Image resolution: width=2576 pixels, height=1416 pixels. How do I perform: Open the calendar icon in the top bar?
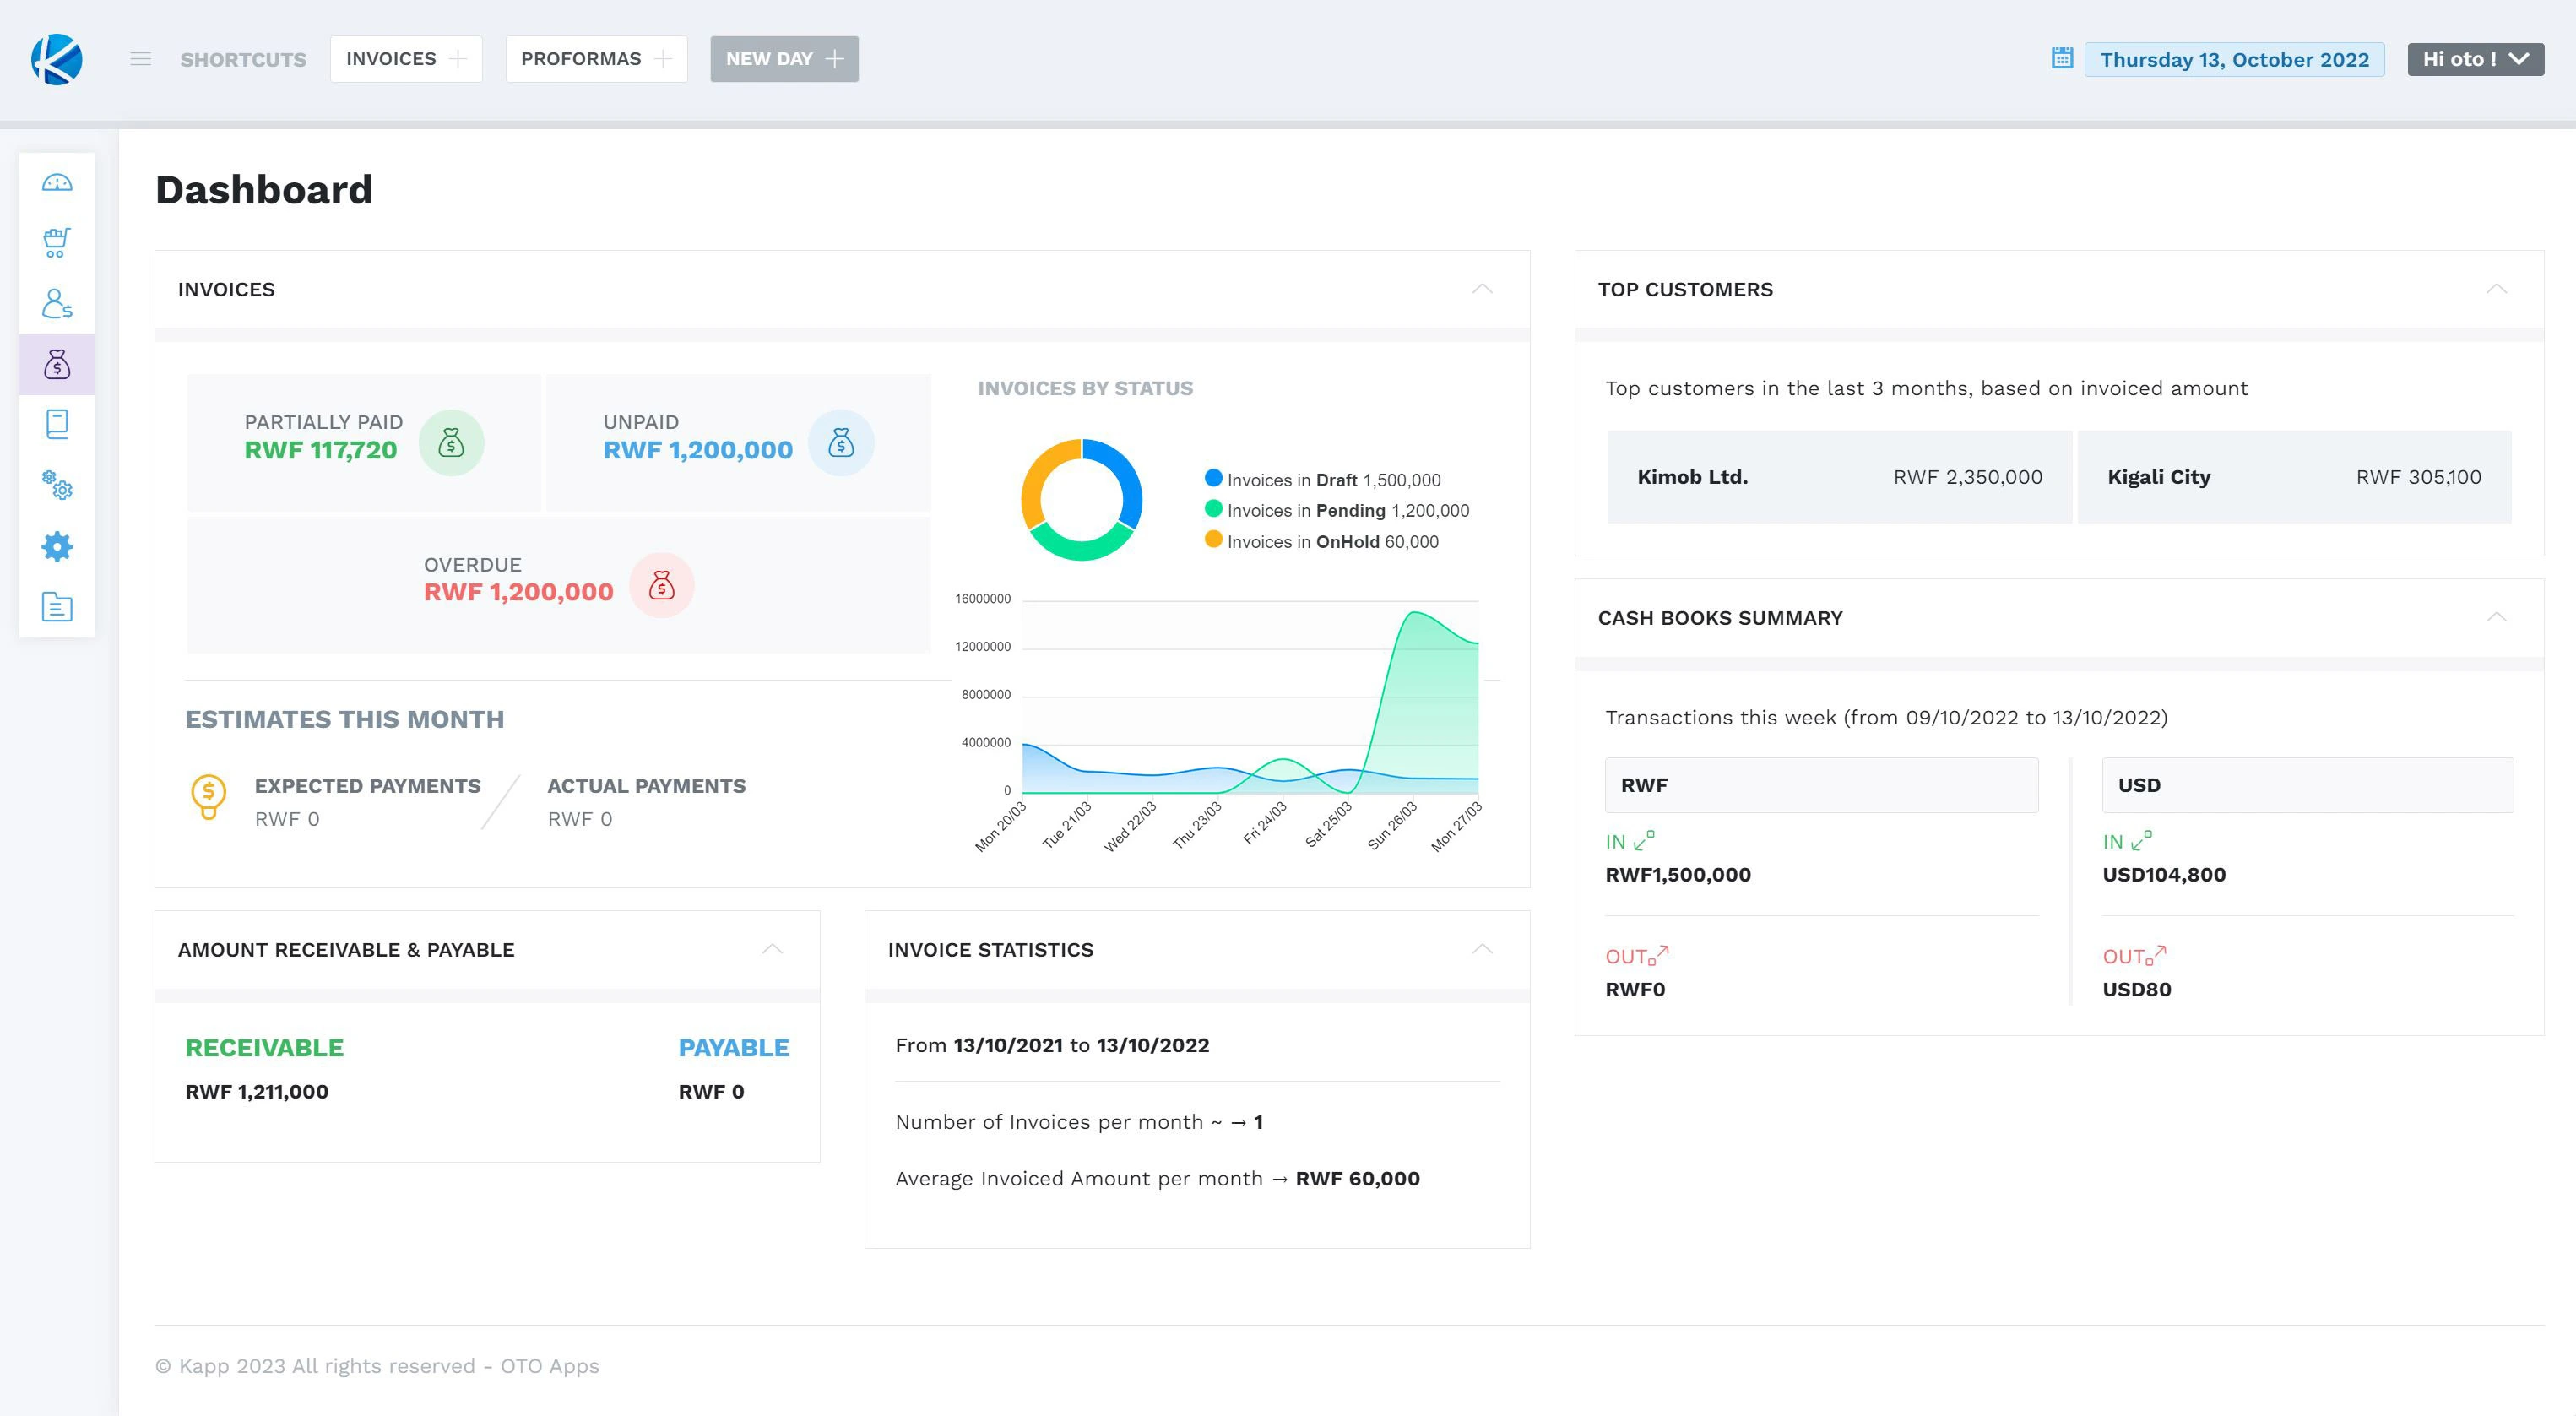coord(2061,59)
